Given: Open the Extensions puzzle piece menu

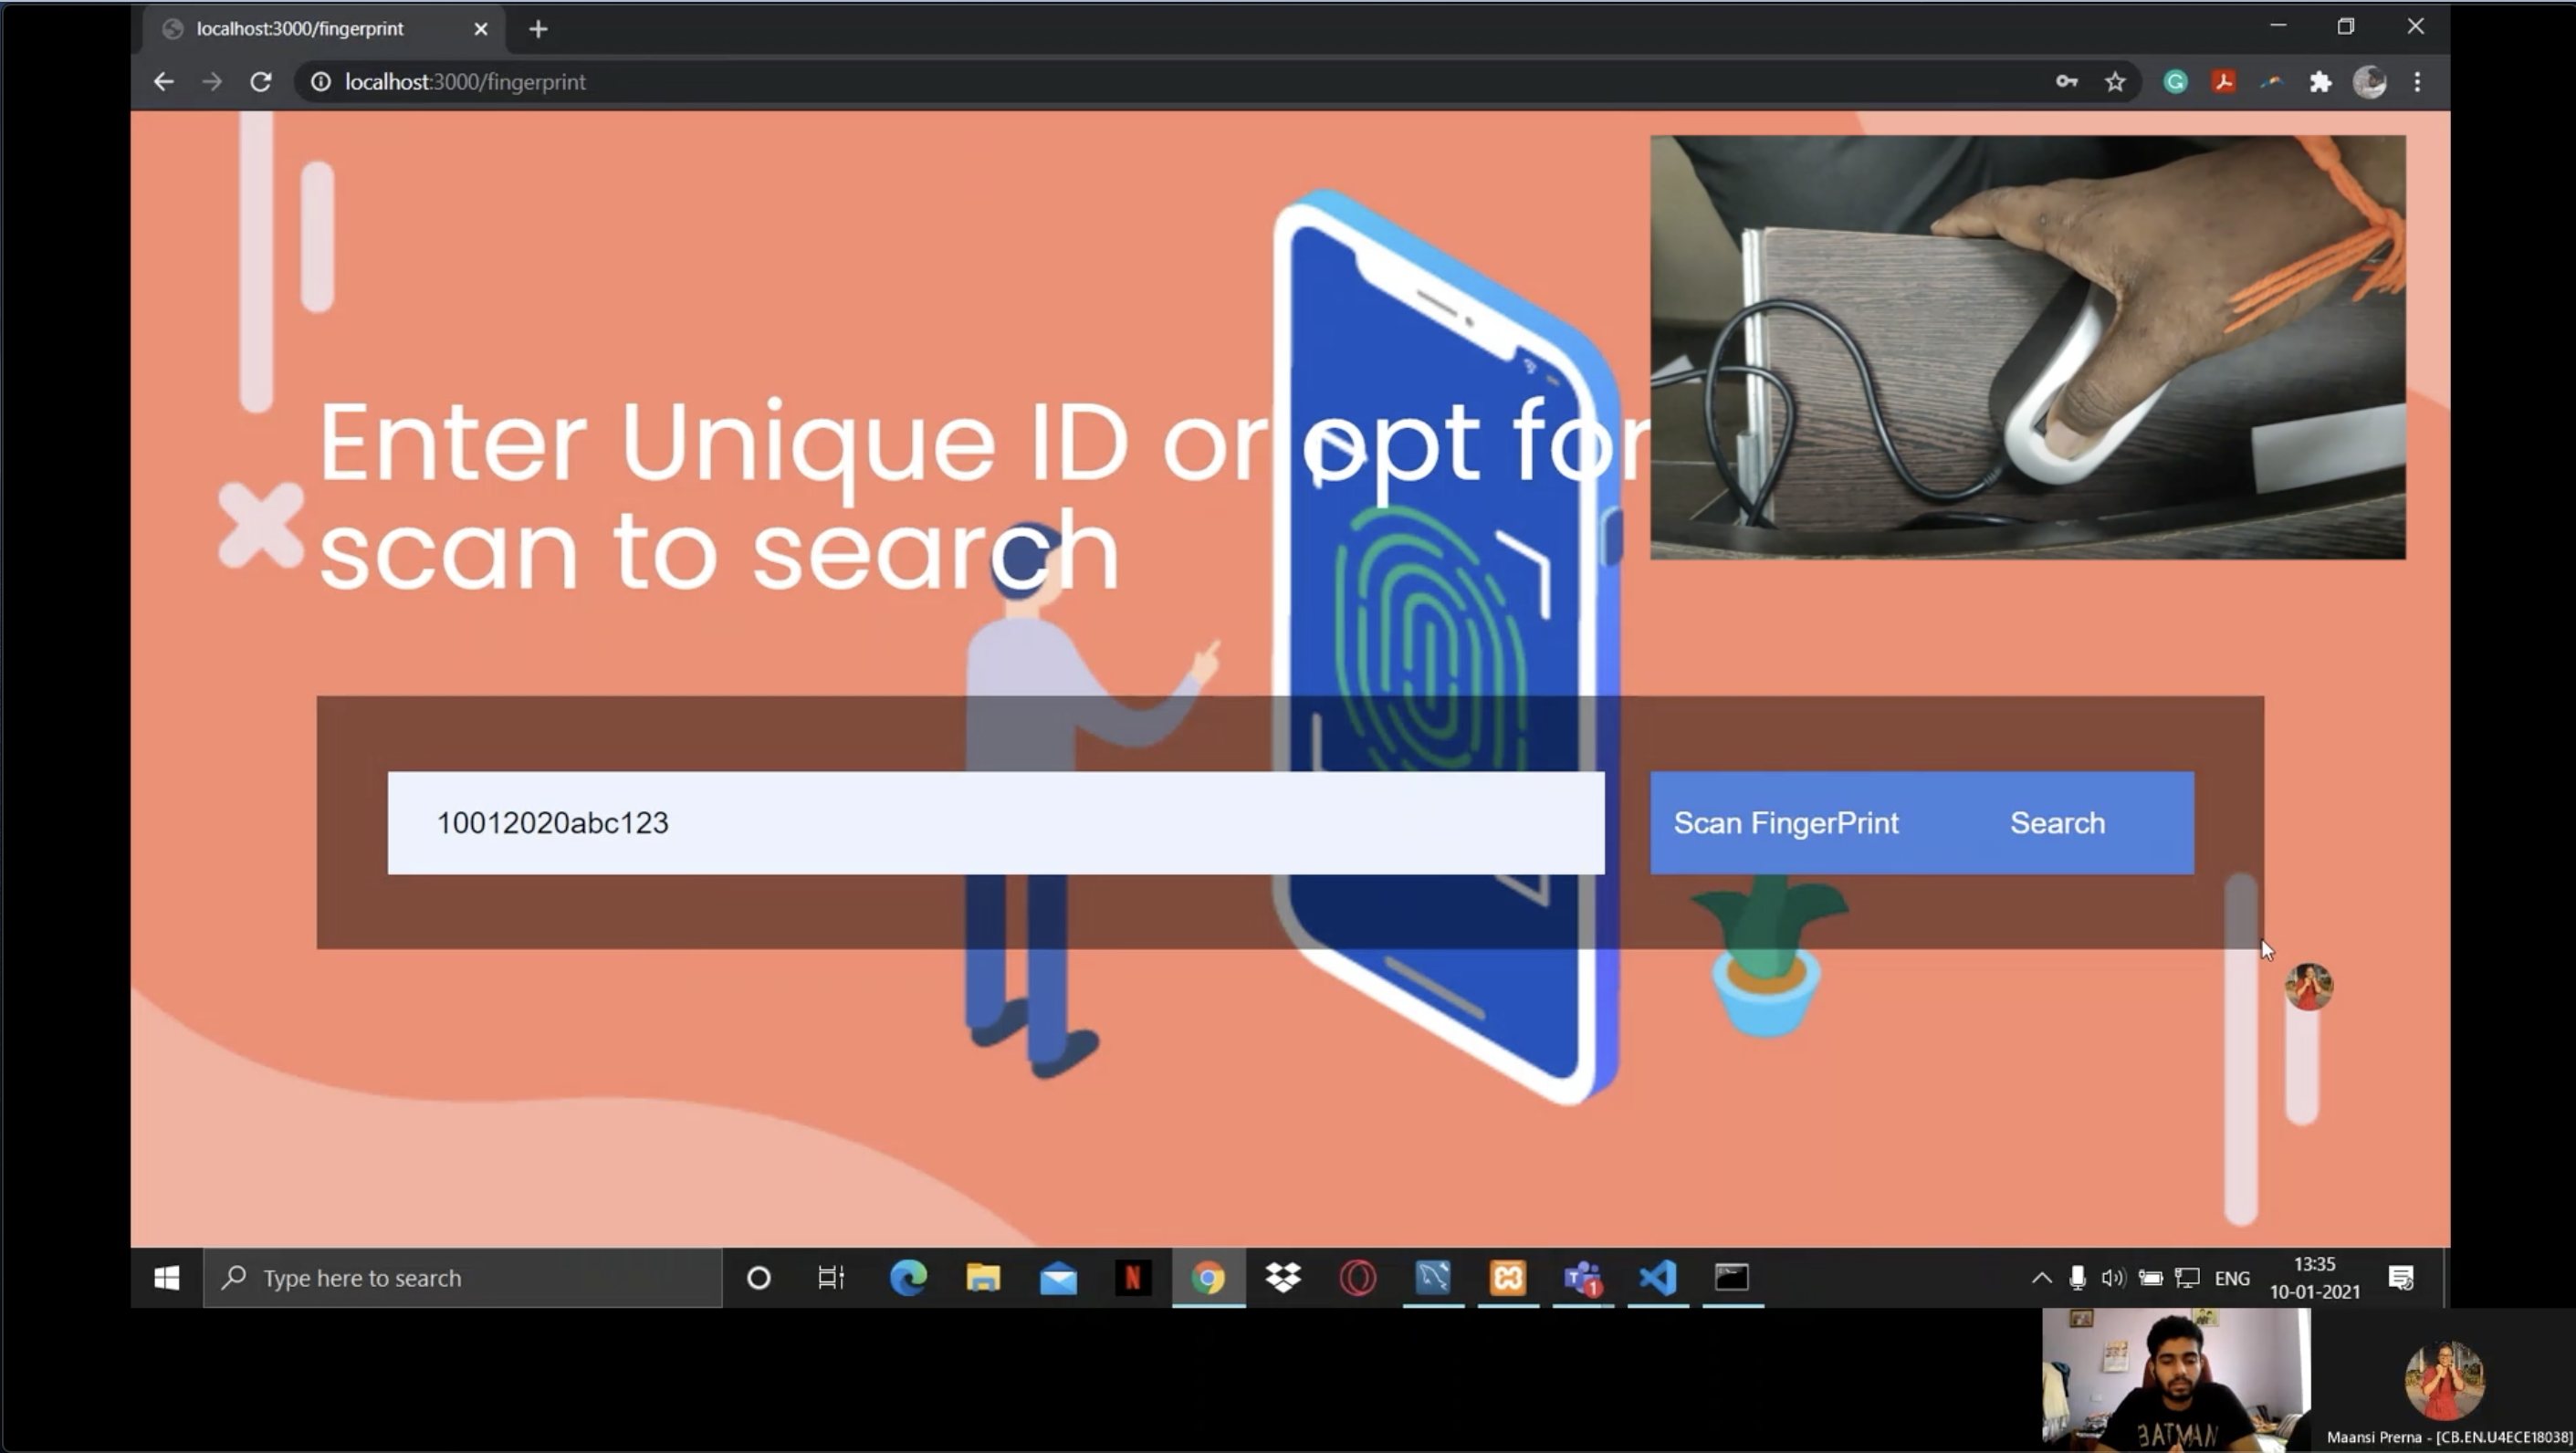Looking at the screenshot, I should click(x=2320, y=82).
